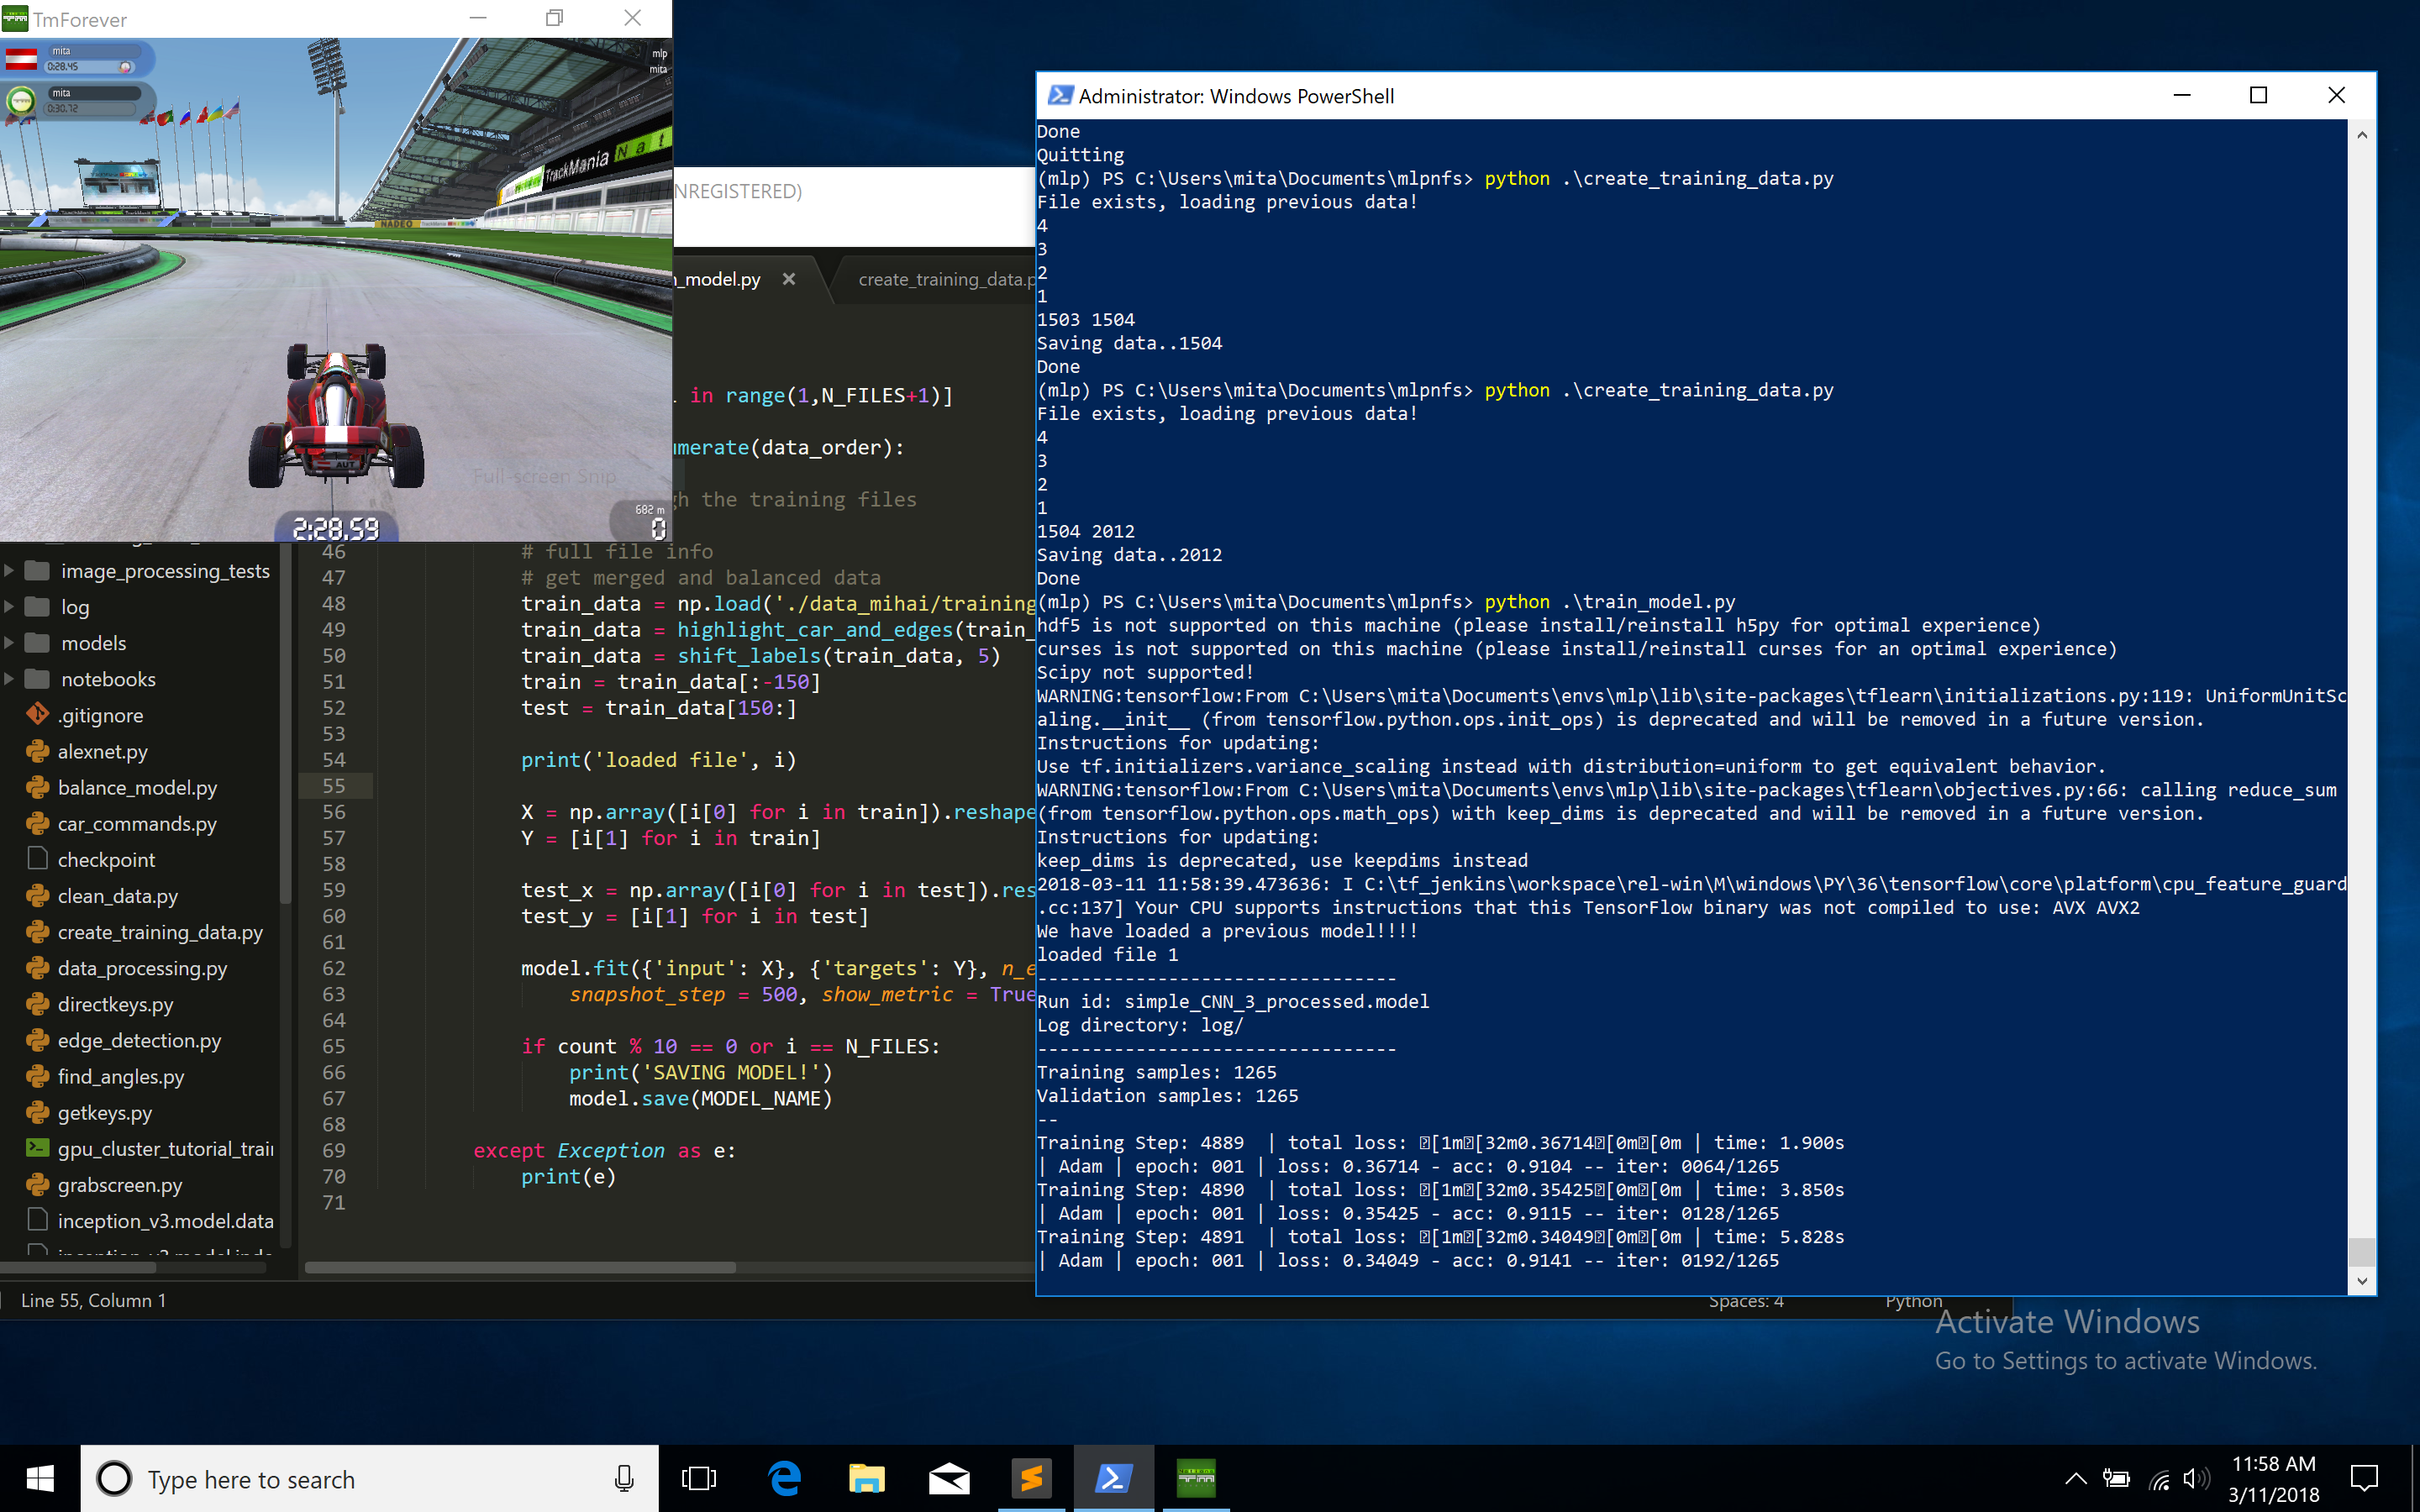2420x1512 pixels.
Task: Expand the notebooks folder
Action: pos(9,679)
